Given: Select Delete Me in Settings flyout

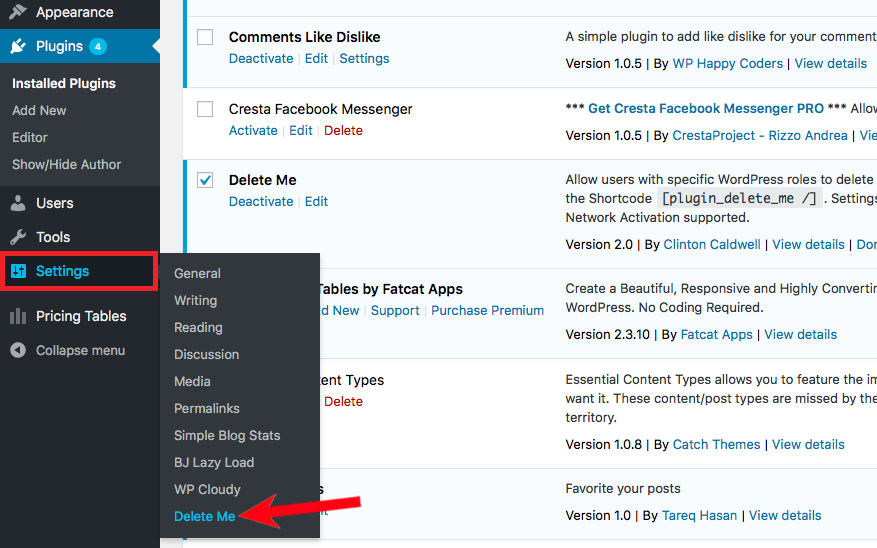Looking at the screenshot, I should click(x=204, y=517).
